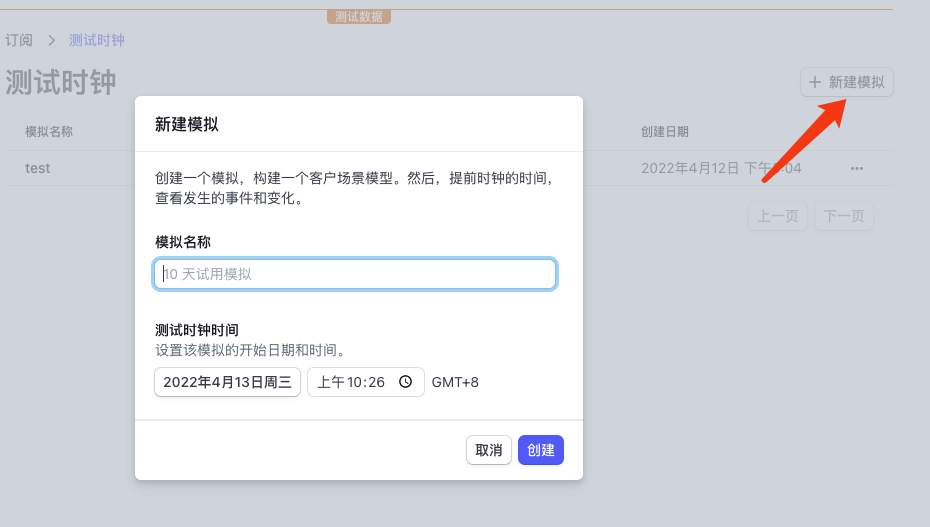Image resolution: width=930 pixels, height=527 pixels.
Task: Go to 订阅 in the breadcrumb
Action: pos(19,40)
